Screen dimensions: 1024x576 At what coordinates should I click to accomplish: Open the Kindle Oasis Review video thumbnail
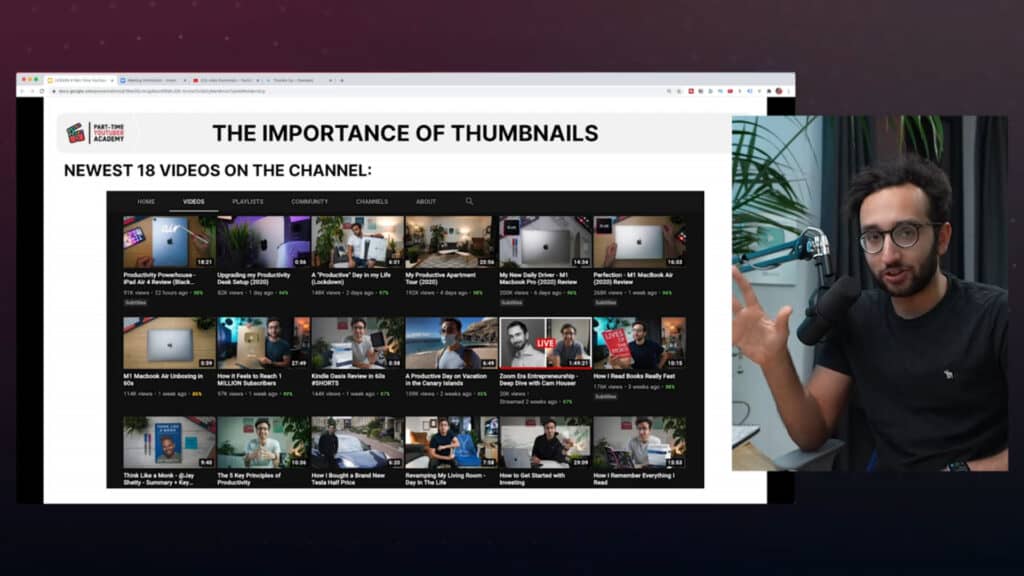[356, 343]
